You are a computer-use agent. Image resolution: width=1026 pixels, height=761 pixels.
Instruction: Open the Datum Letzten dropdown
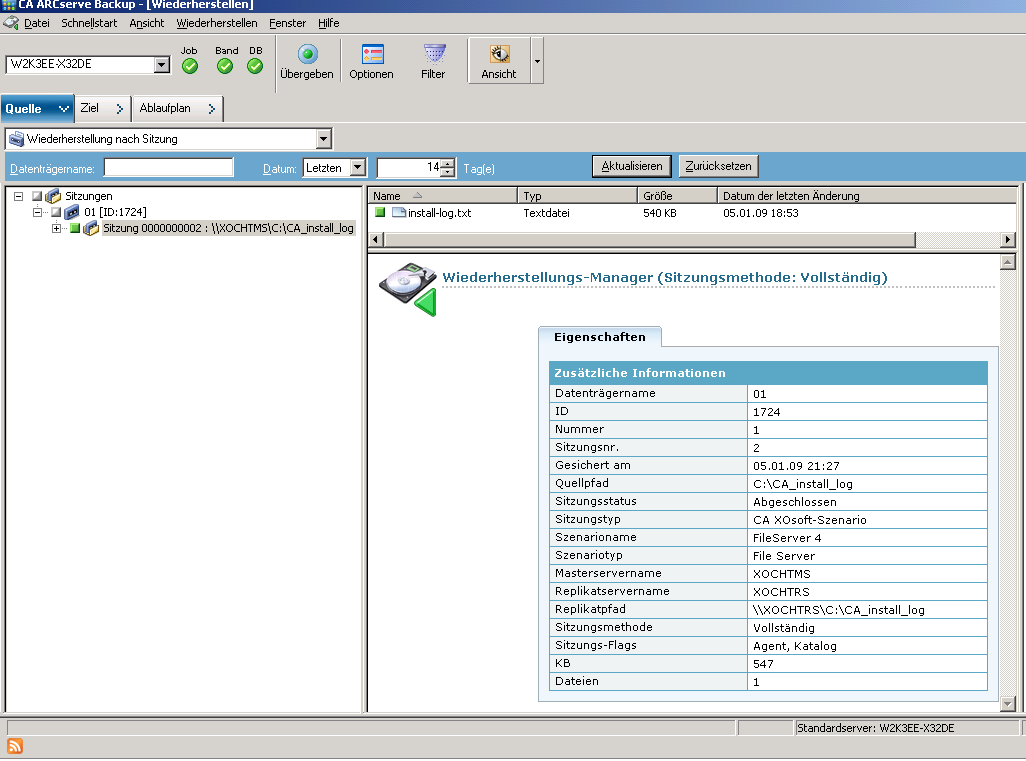[x=358, y=168]
